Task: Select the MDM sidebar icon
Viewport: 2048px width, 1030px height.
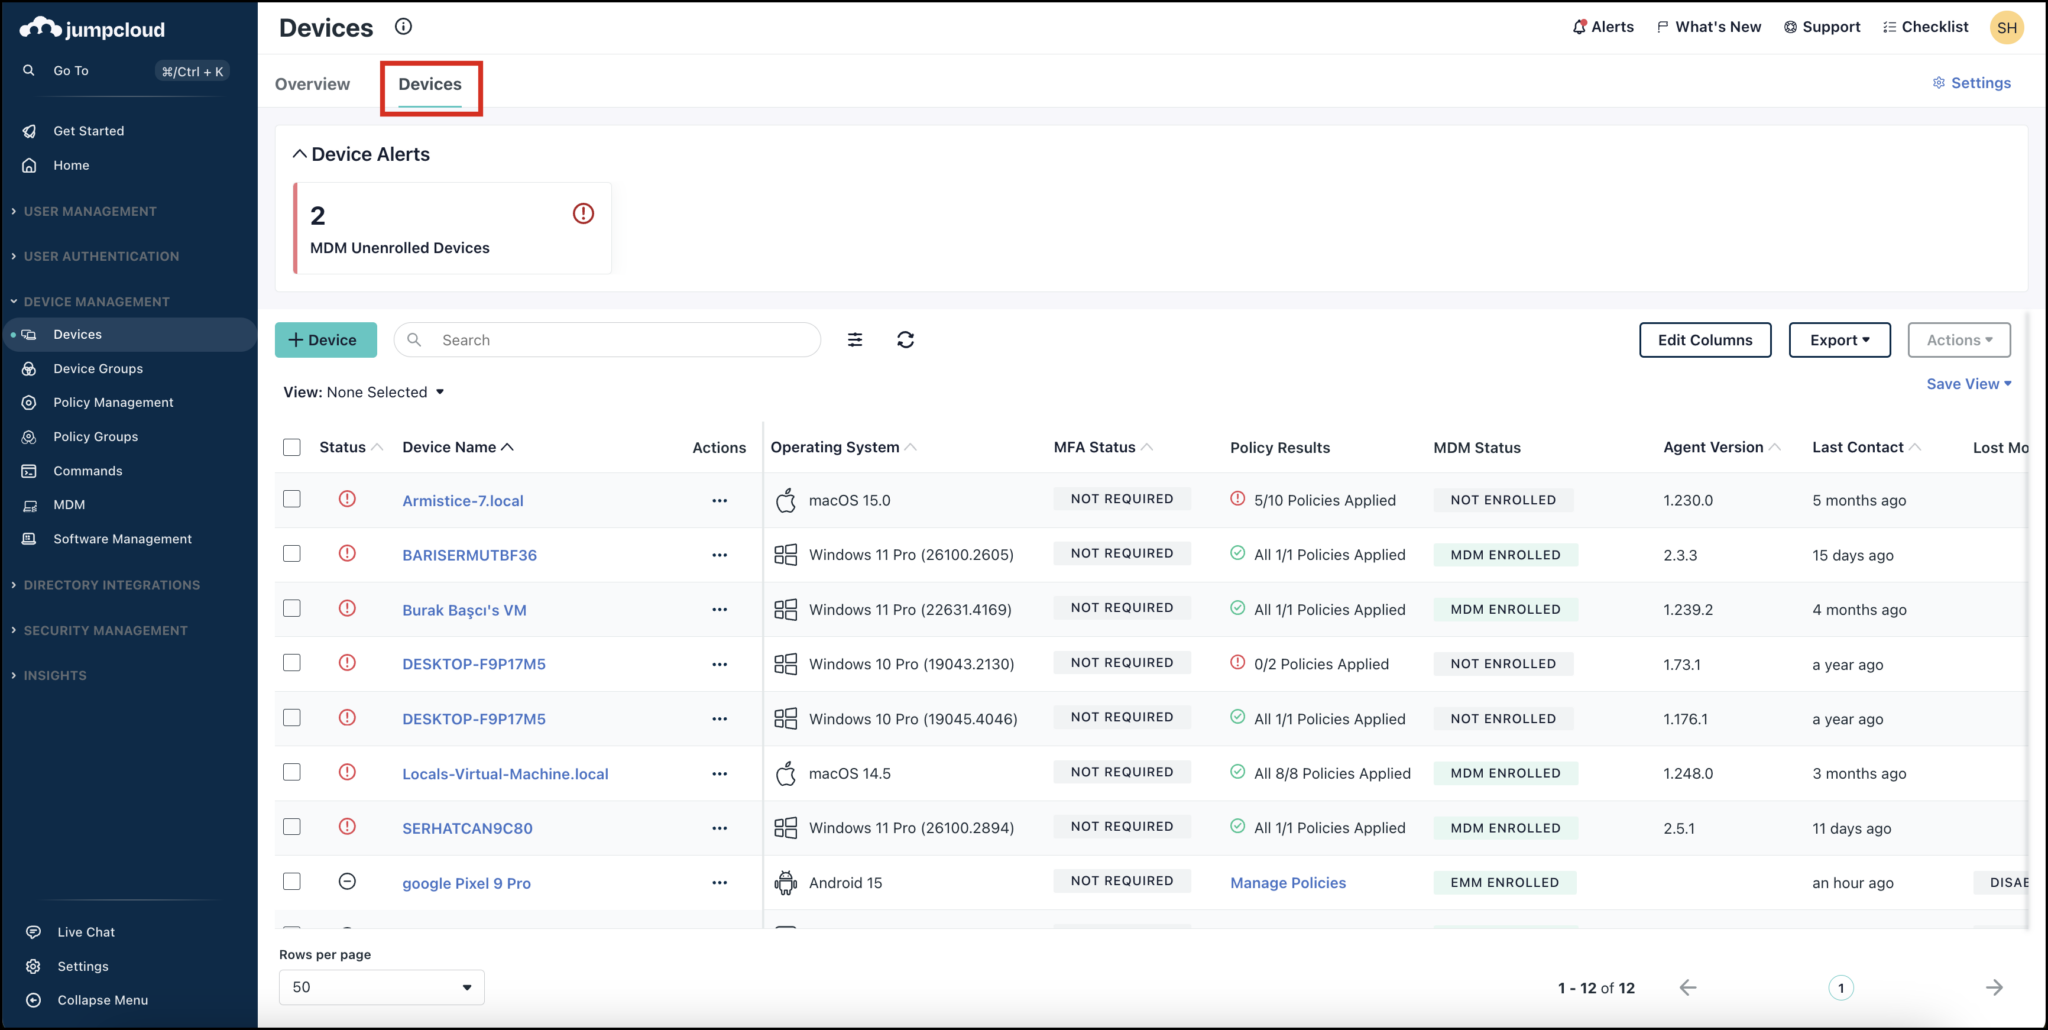Action: [x=29, y=505]
